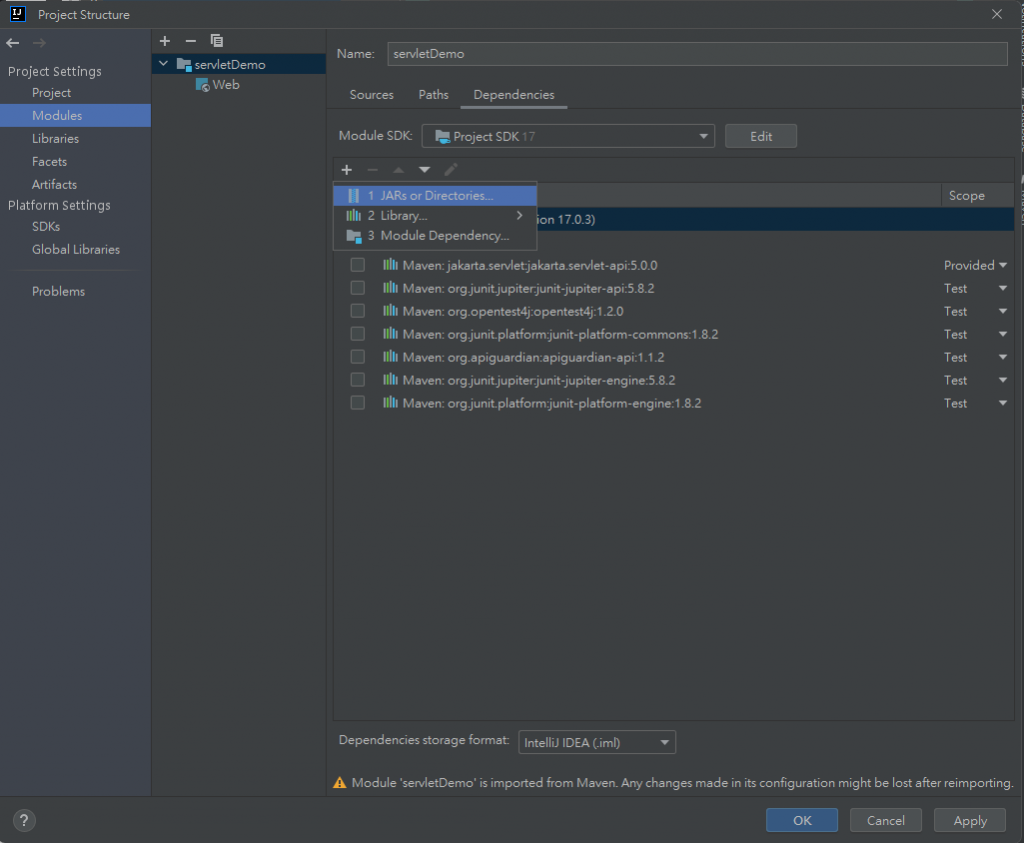
Task: Check export box for apiguardian-api
Action: pos(357,357)
